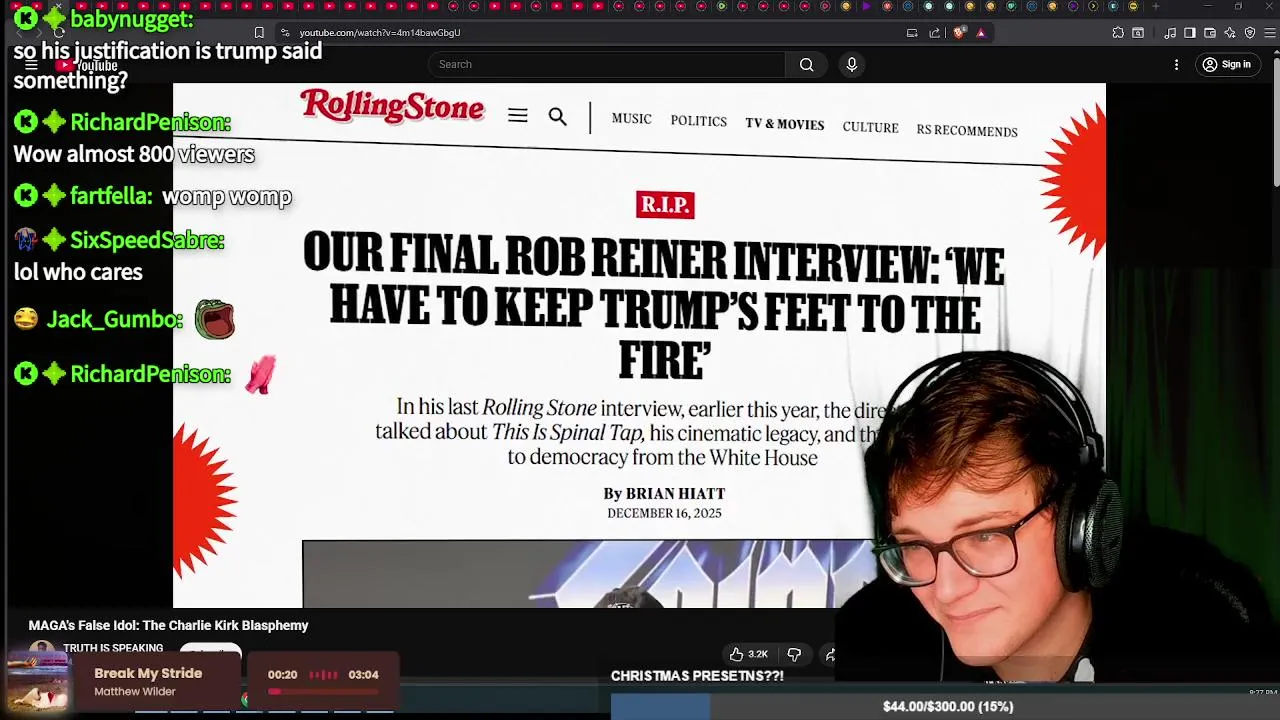Screen dimensions: 1280x720
Task: Click the Brave Rewards triangle icon
Action: coord(981,33)
